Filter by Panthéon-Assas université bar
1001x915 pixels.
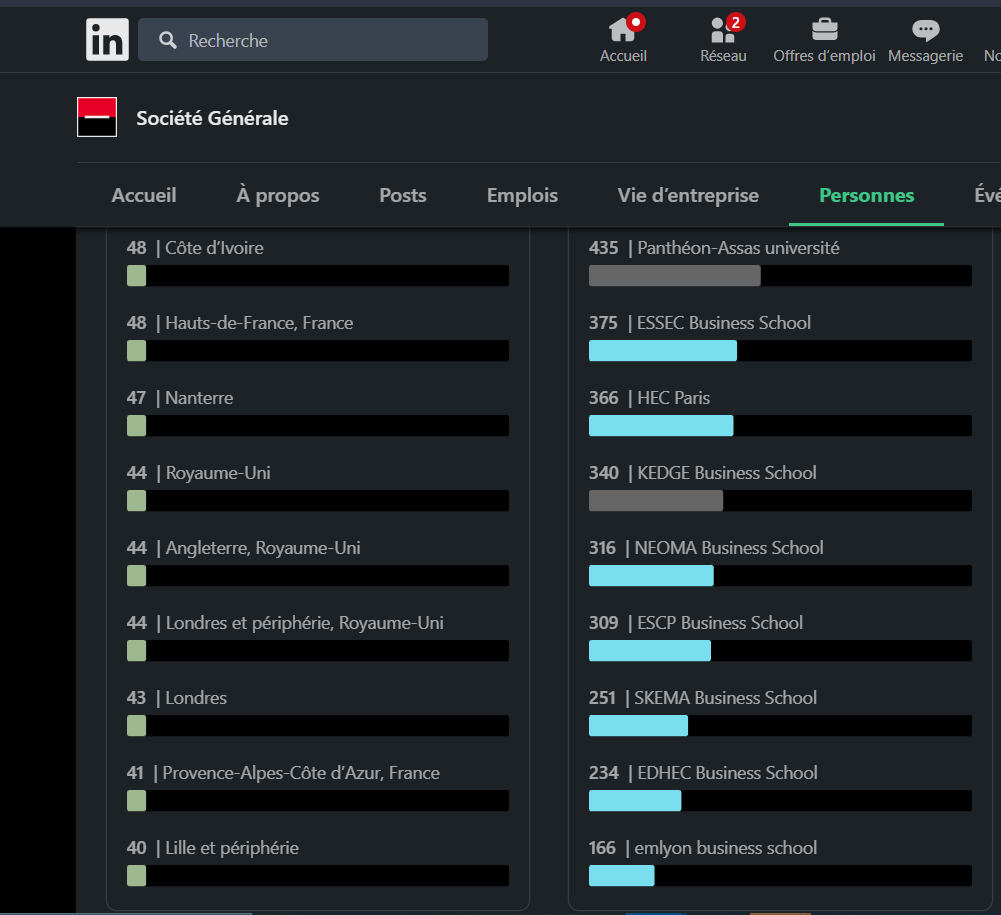[x=780, y=276]
